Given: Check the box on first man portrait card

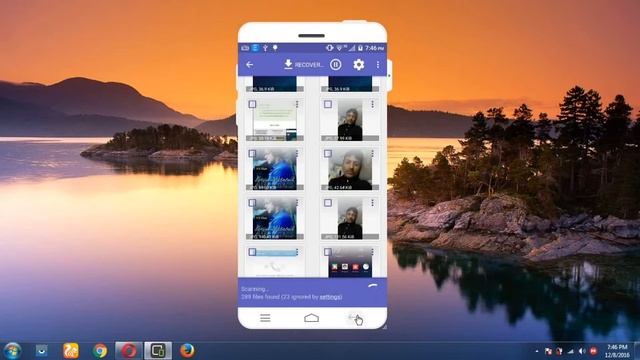Looking at the screenshot, I should click(x=327, y=104).
